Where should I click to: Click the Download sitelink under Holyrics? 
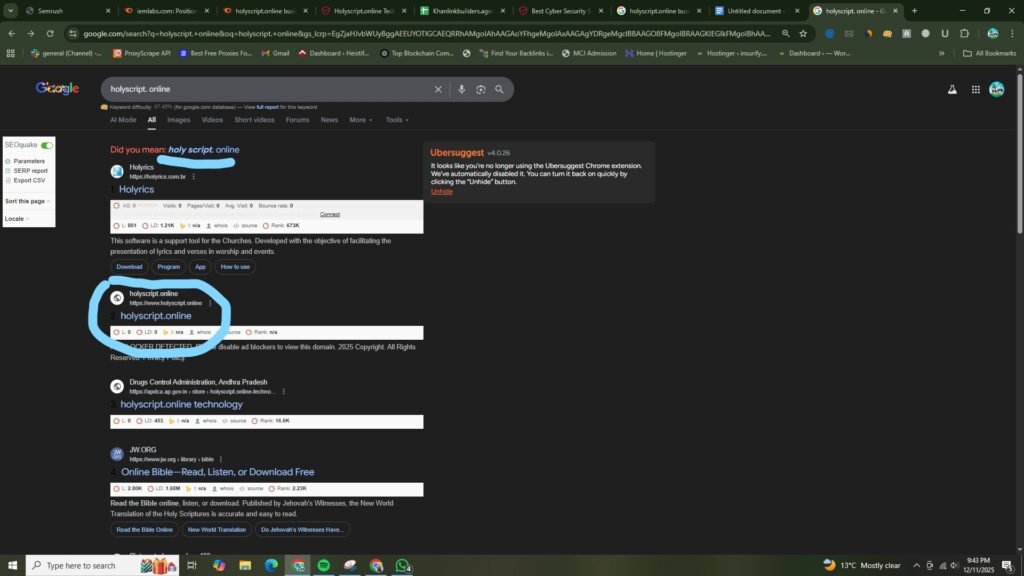click(x=129, y=267)
